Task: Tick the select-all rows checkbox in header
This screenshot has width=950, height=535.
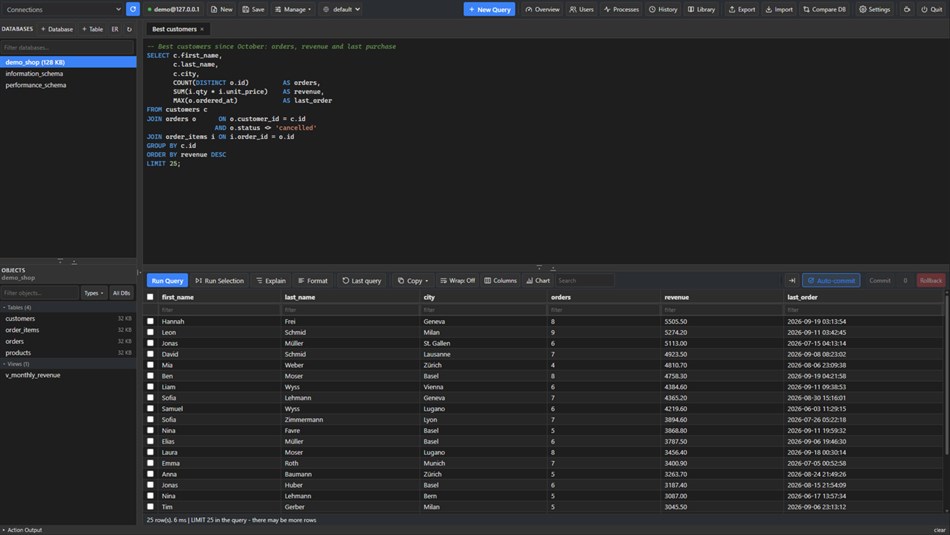Action: point(150,297)
